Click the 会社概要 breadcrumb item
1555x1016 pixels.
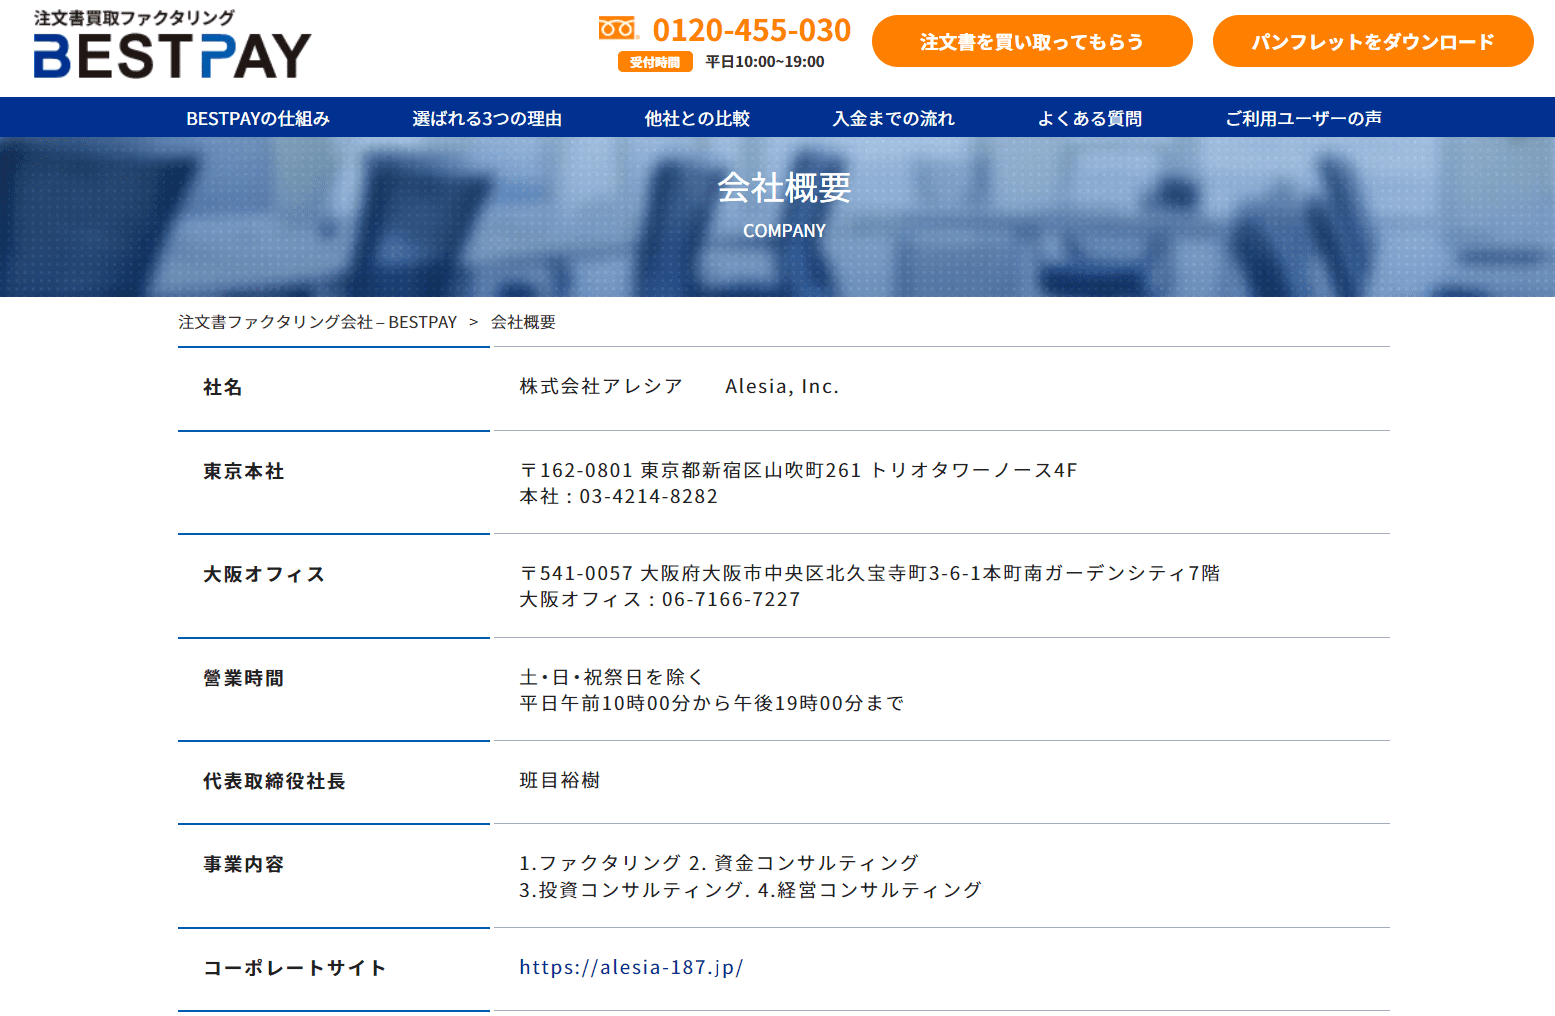tap(523, 322)
